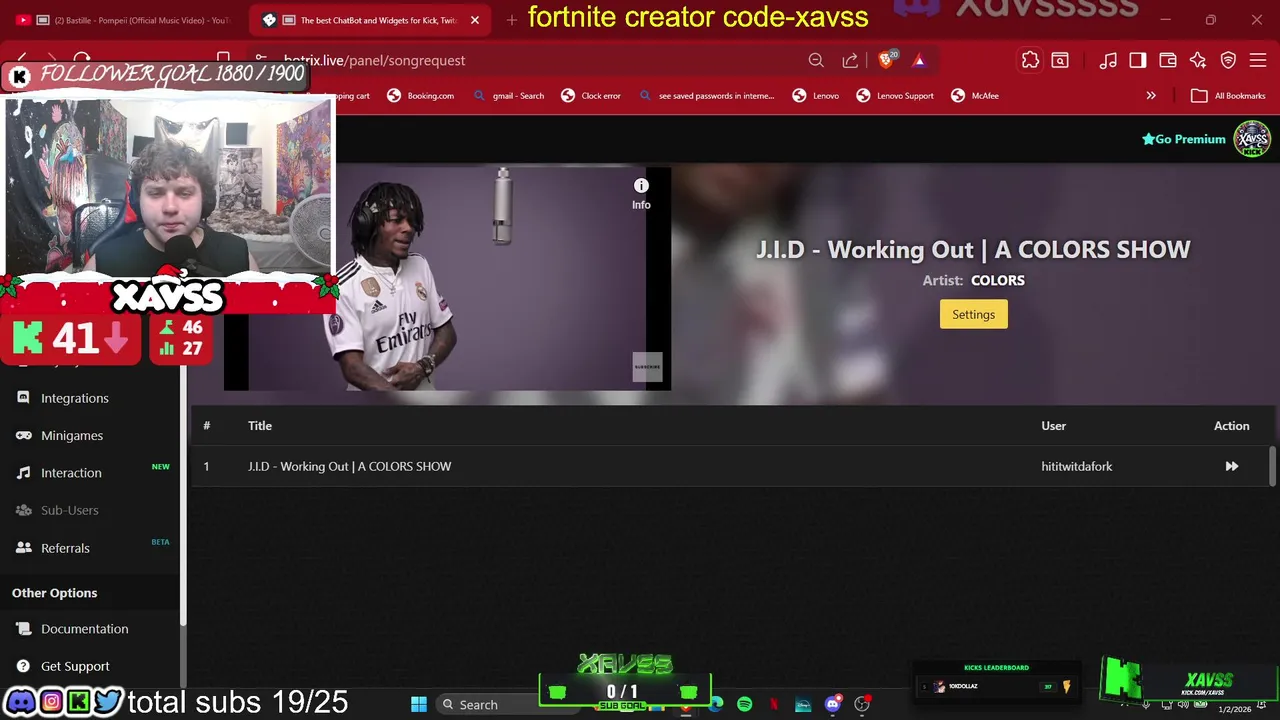Image resolution: width=1280 pixels, height=720 pixels.
Task: Open the All Bookmarks folder
Action: point(1228,96)
